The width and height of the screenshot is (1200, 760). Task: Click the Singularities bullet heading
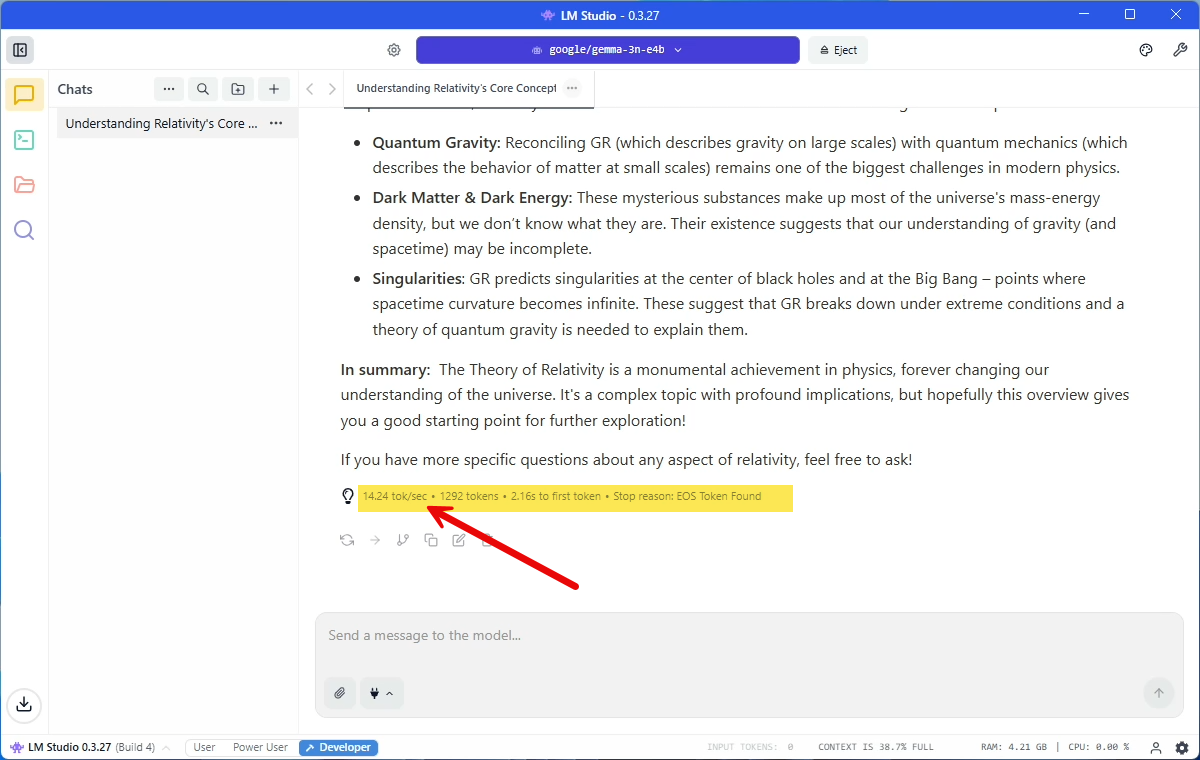tap(418, 278)
